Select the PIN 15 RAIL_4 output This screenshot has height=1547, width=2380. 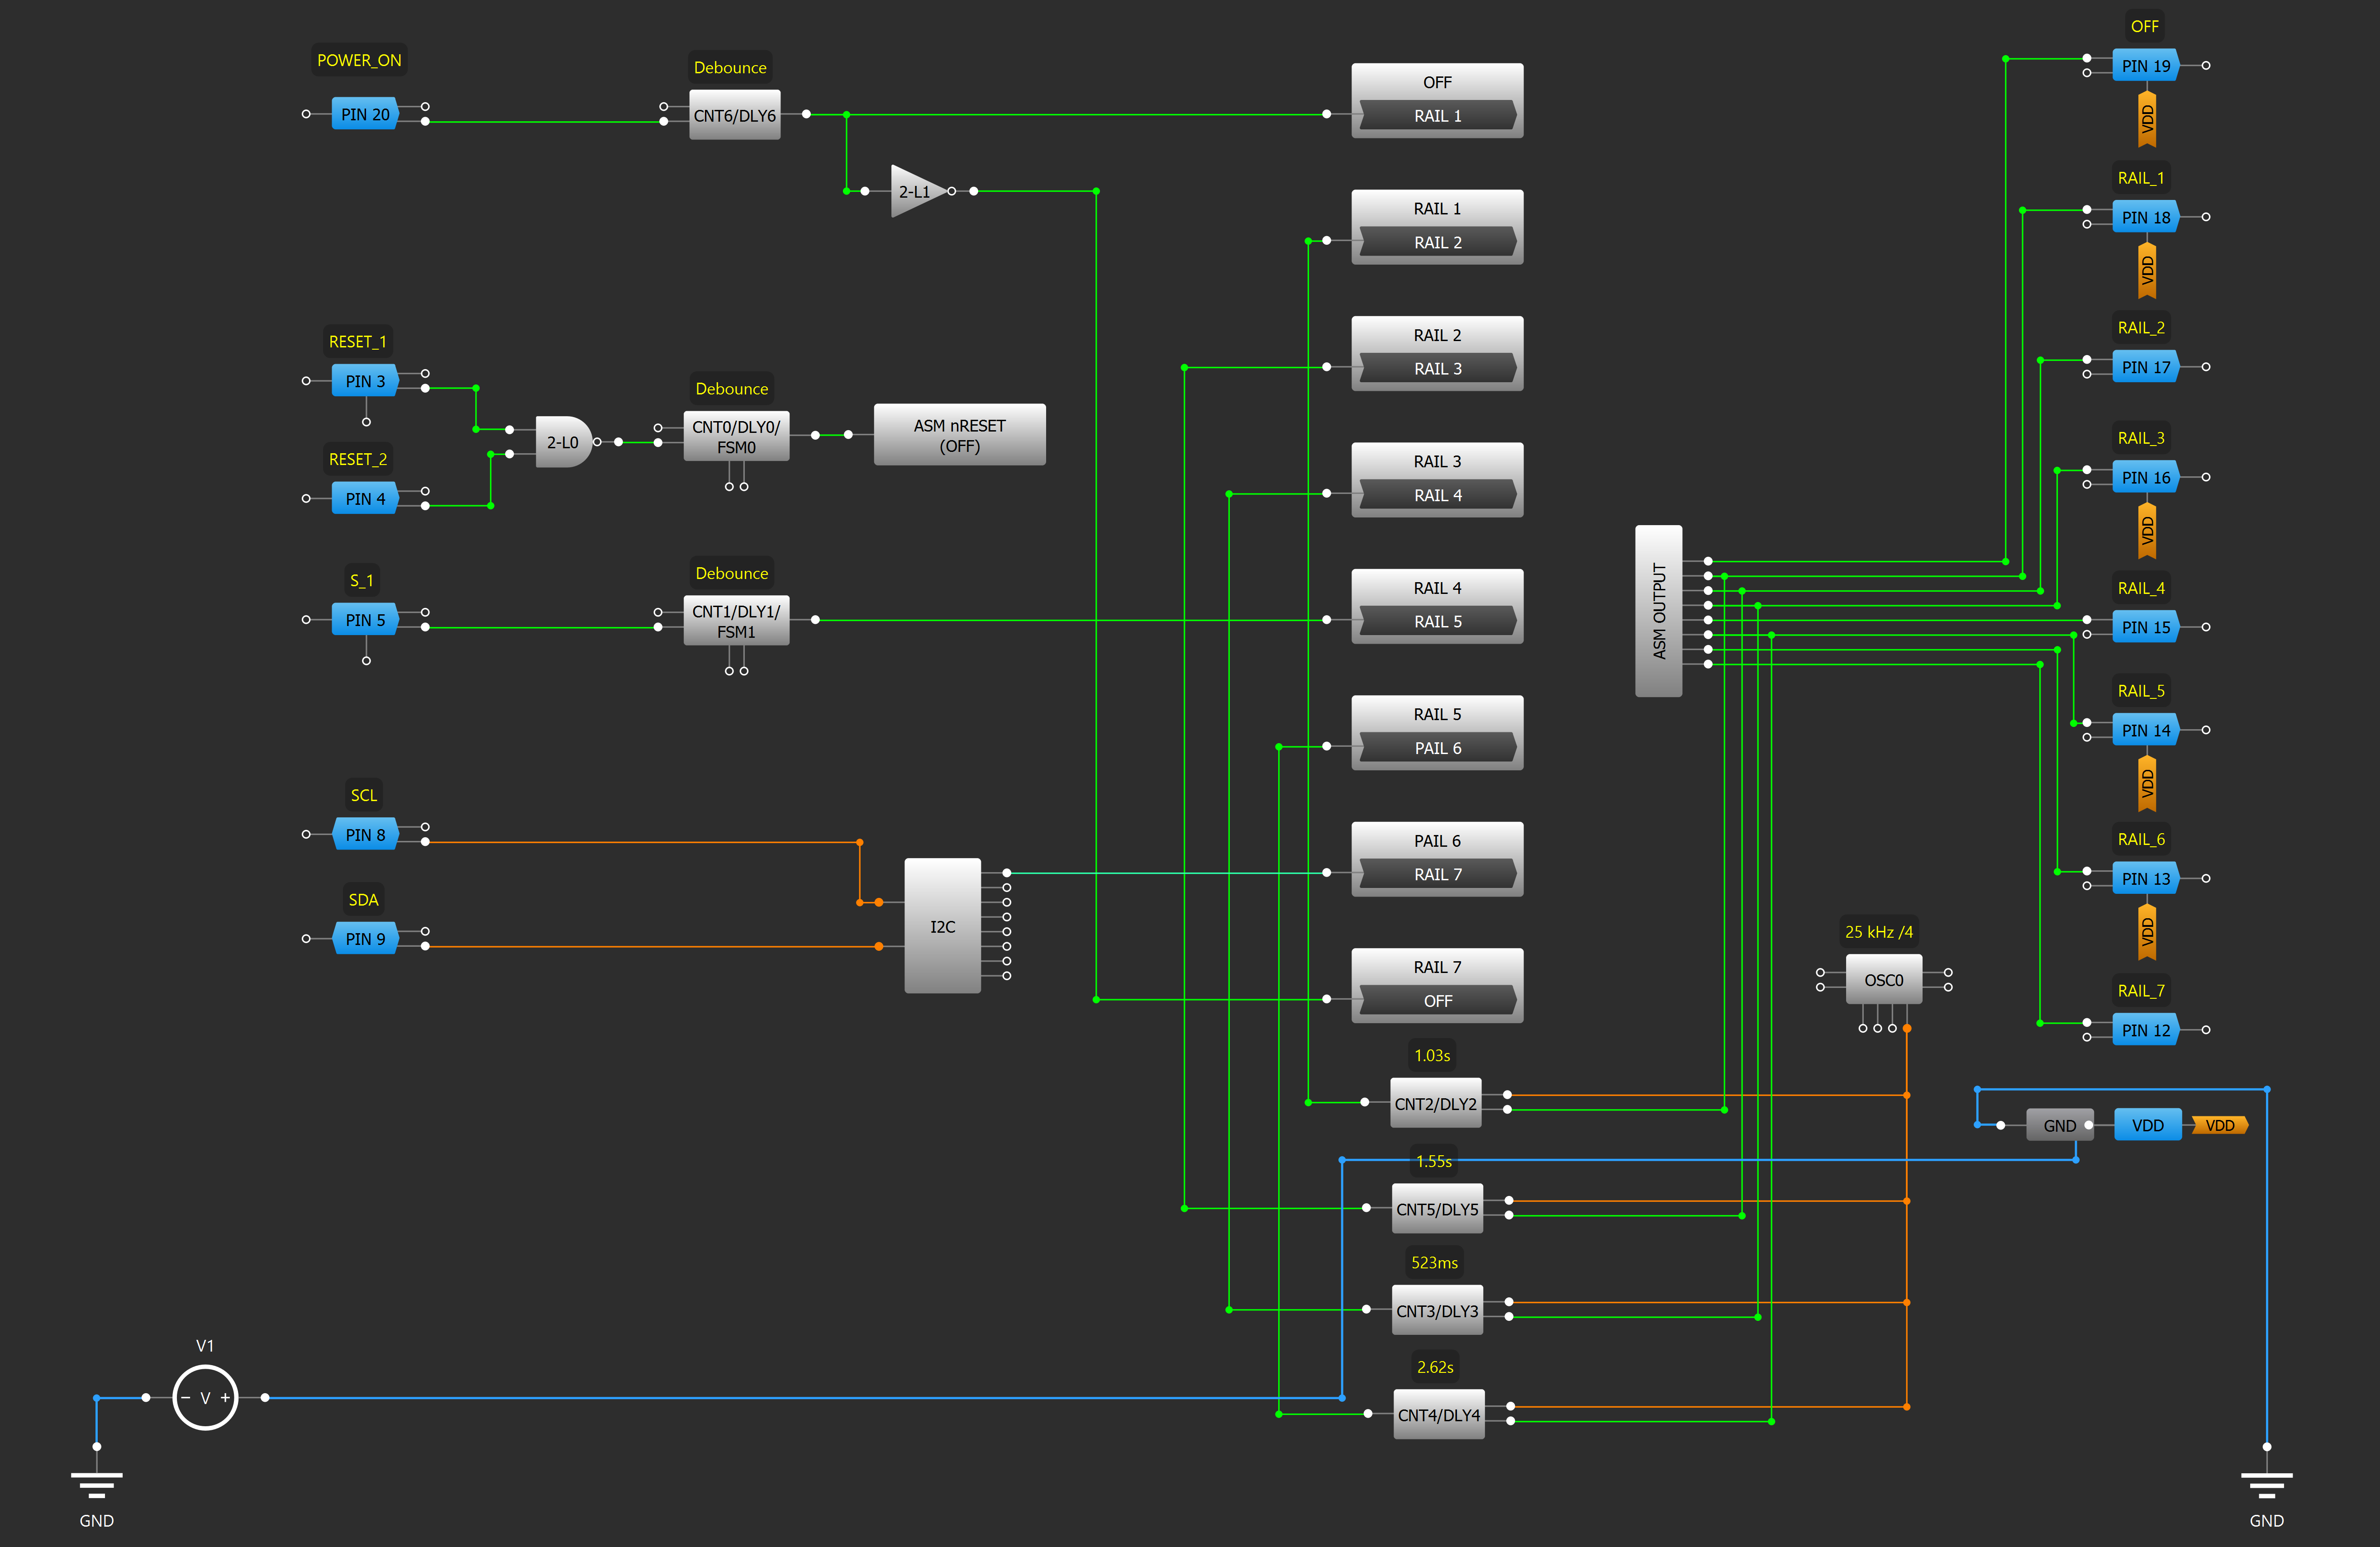point(2145,628)
